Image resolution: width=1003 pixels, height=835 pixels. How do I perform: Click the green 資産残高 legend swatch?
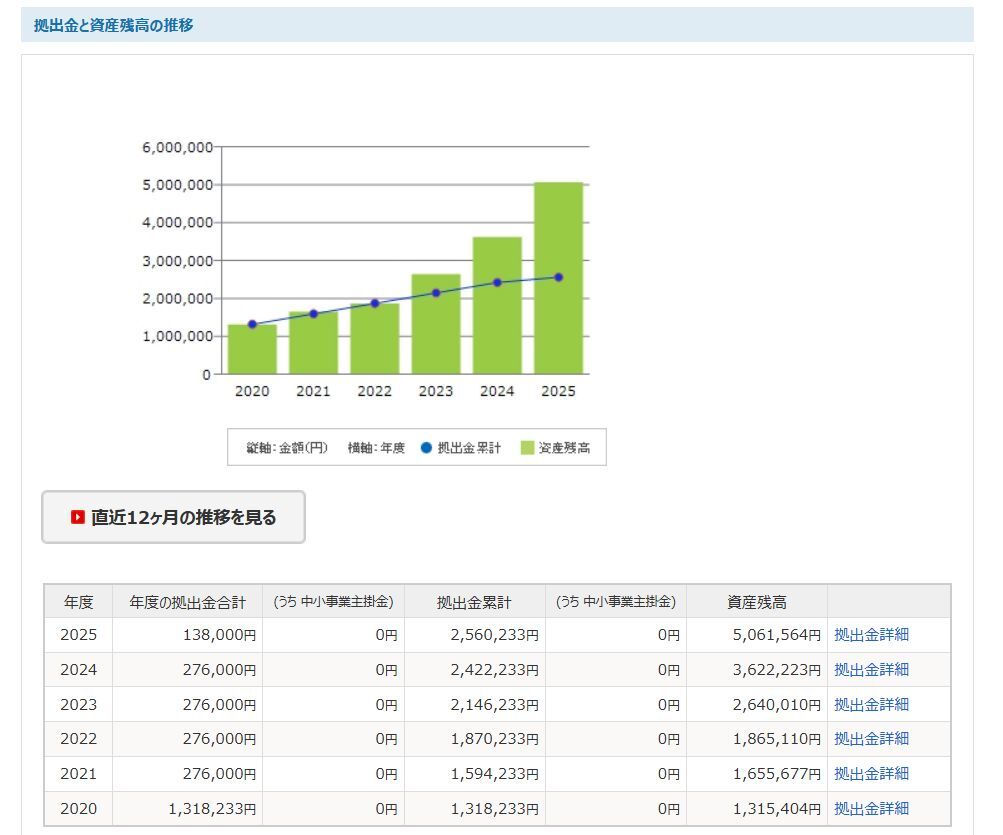(527, 448)
